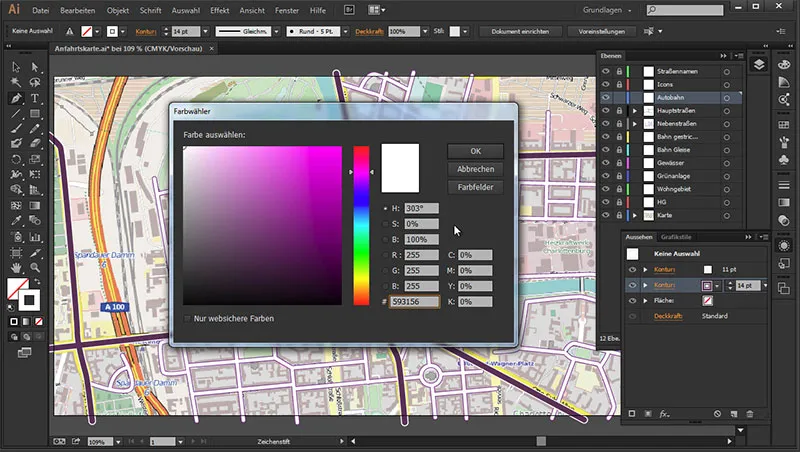Viewport: 800px width, 452px height.
Task: Open the Fenster menu
Action: pos(287,10)
